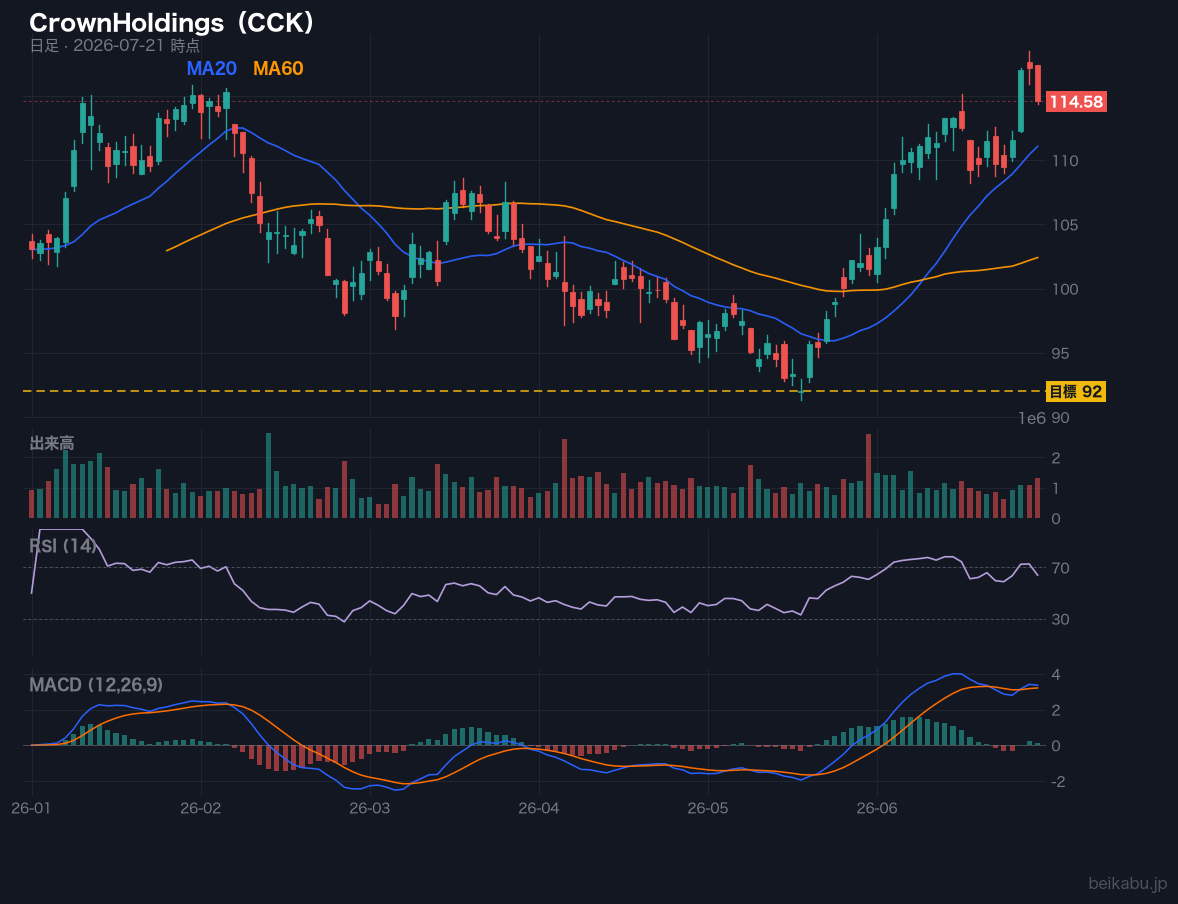Click the 26-05 date axis label
Image resolution: width=1178 pixels, height=904 pixels.
tap(708, 809)
